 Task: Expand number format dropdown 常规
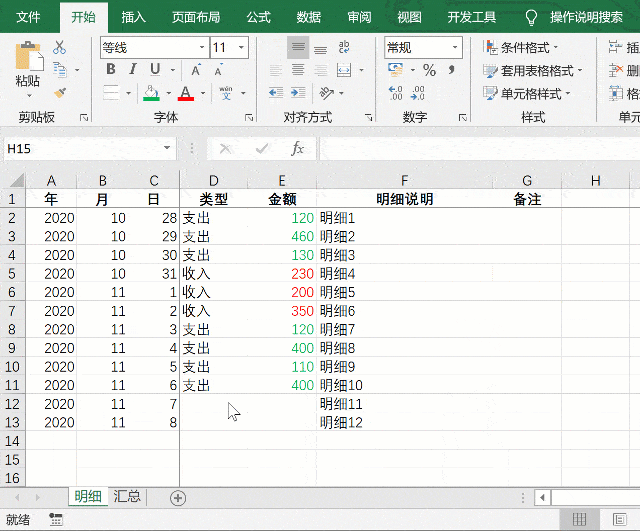[x=455, y=48]
